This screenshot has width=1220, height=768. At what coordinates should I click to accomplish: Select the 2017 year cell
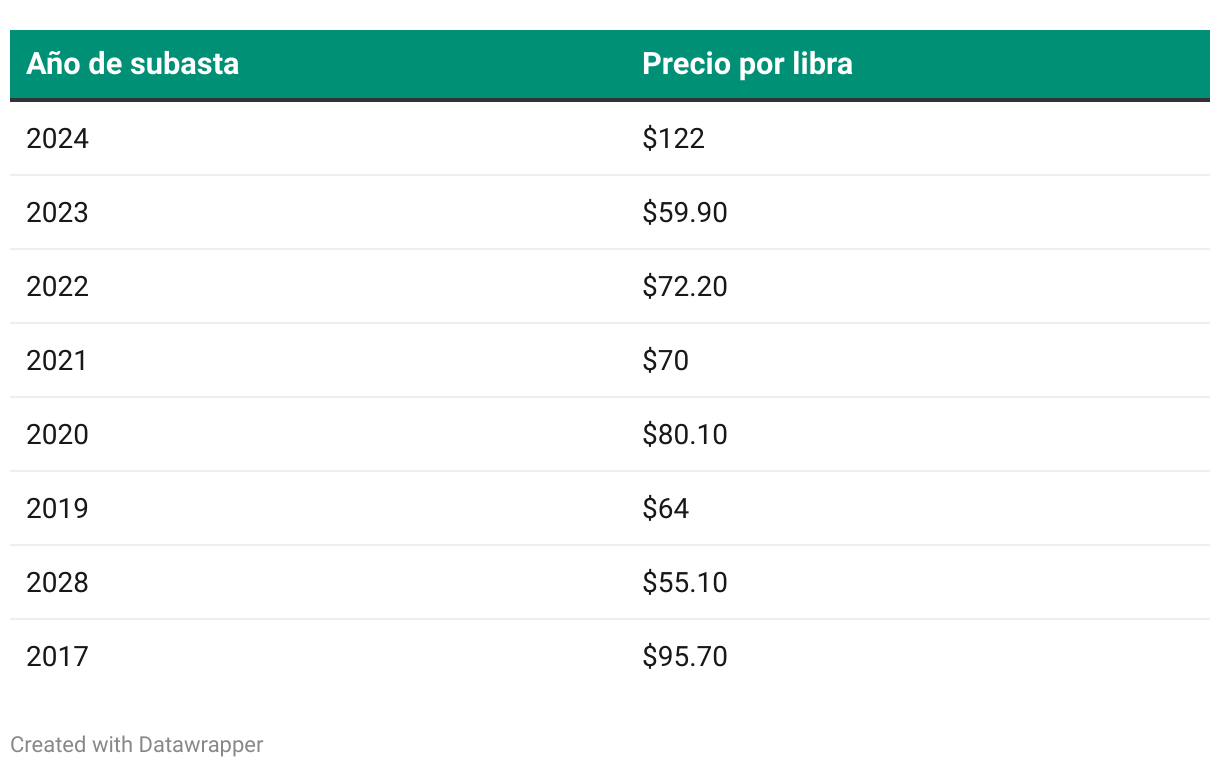[57, 656]
